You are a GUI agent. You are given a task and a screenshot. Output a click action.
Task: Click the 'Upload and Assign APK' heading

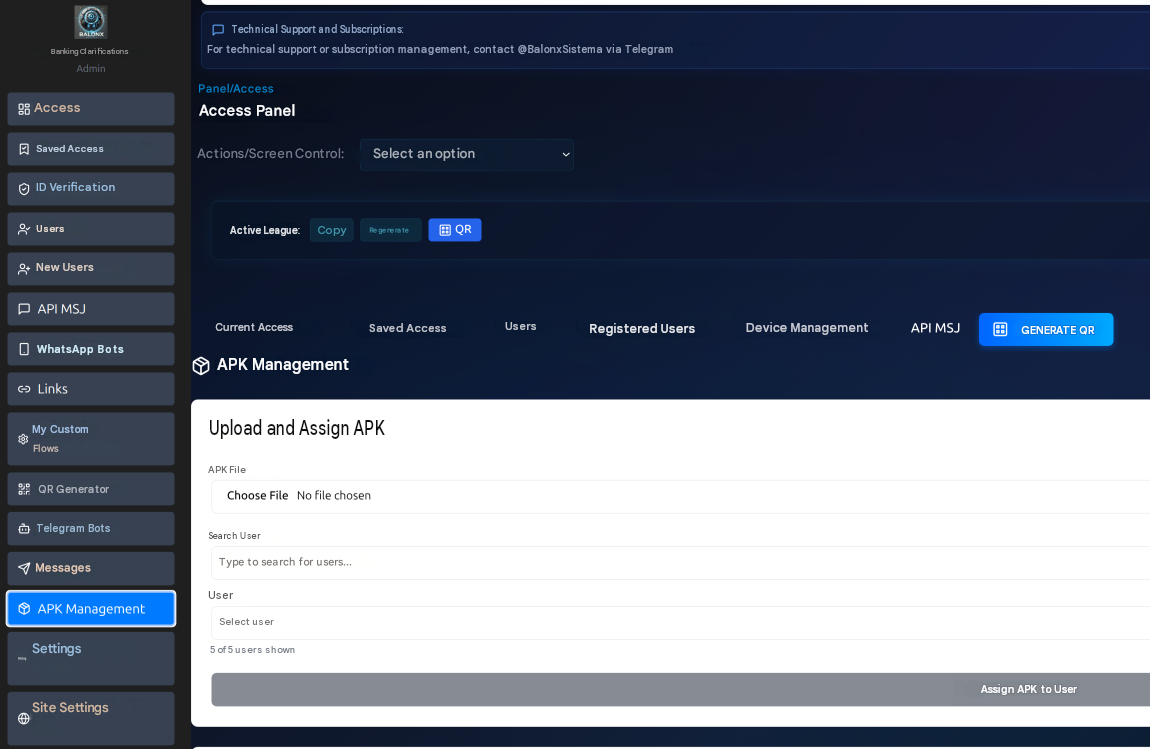coord(296,428)
